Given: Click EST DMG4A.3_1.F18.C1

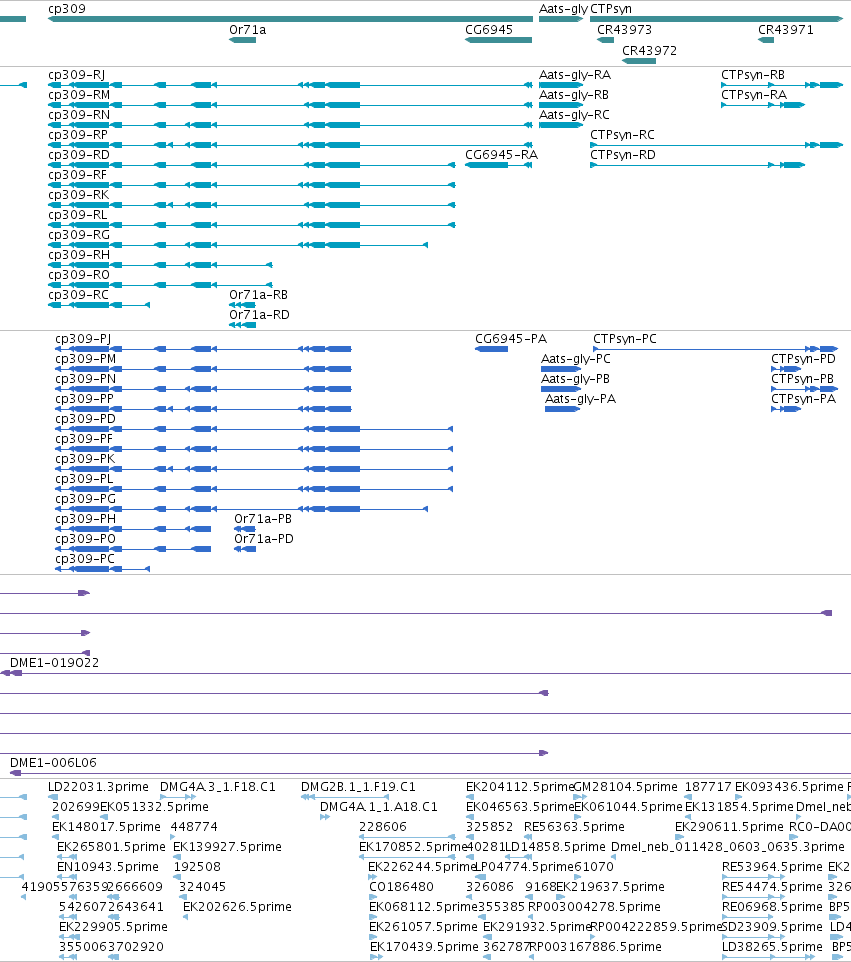Looking at the screenshot, I should pos(218,787).
